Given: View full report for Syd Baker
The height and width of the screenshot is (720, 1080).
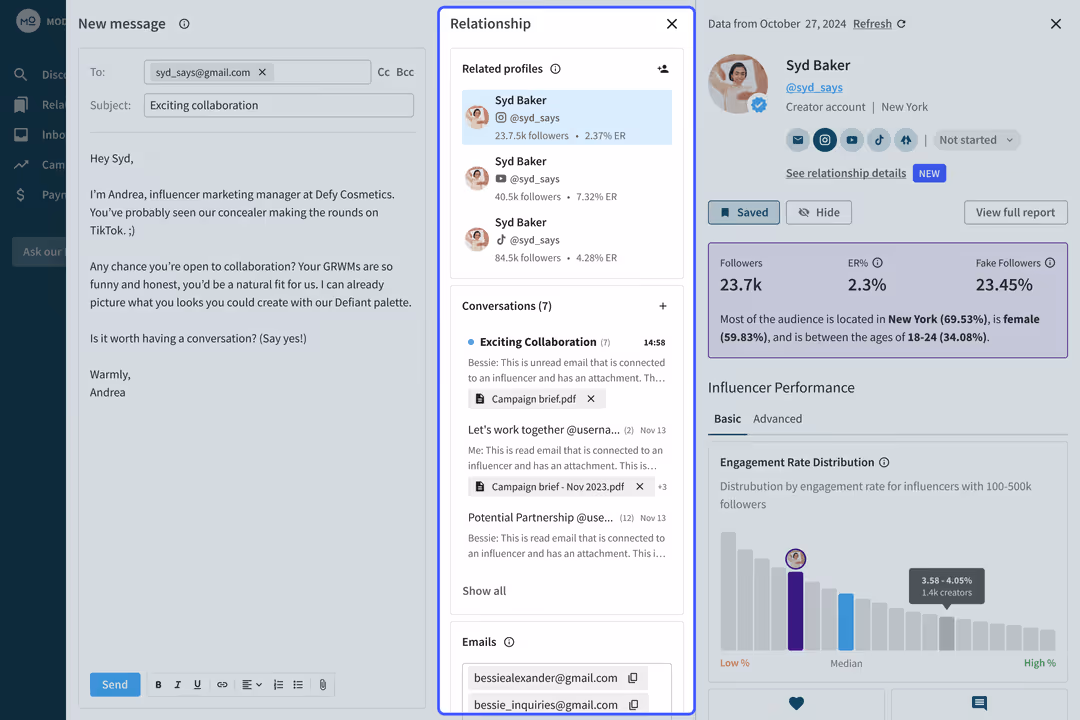Looking at the screenshot, I should coord(1015,212).
